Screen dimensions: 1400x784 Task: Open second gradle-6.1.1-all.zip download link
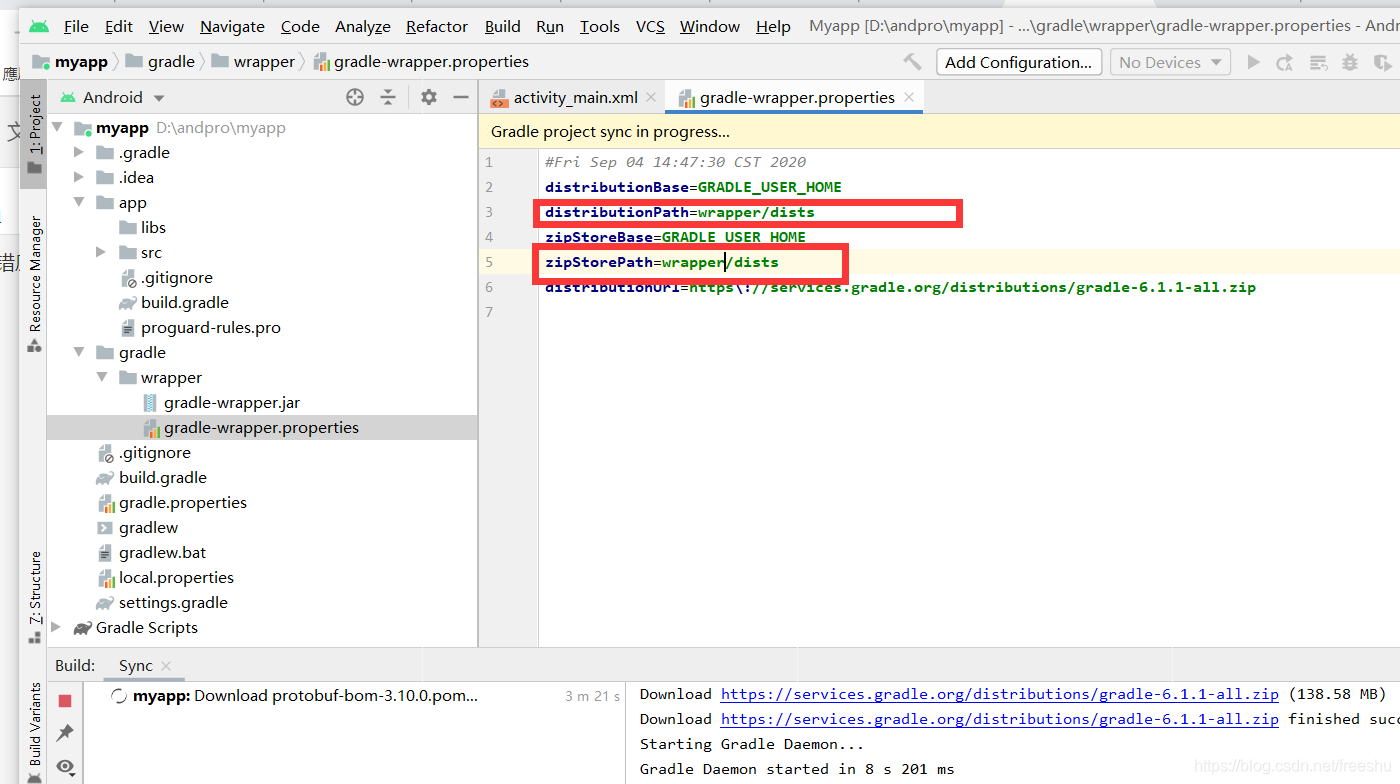click(999, 719)
